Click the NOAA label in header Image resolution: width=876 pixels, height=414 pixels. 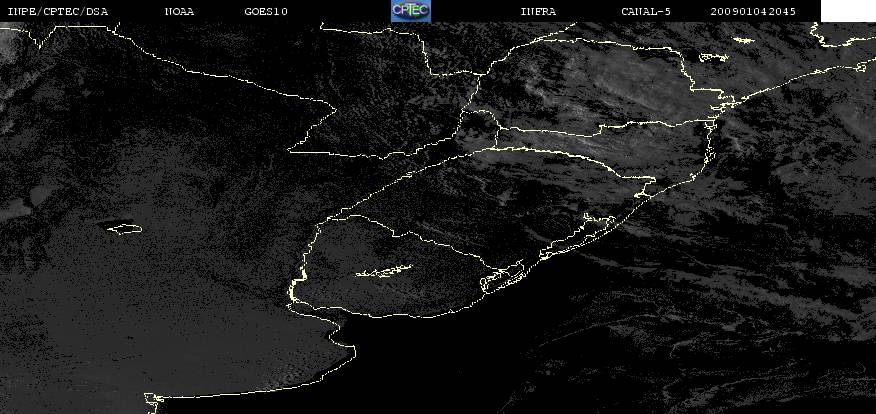179,12
